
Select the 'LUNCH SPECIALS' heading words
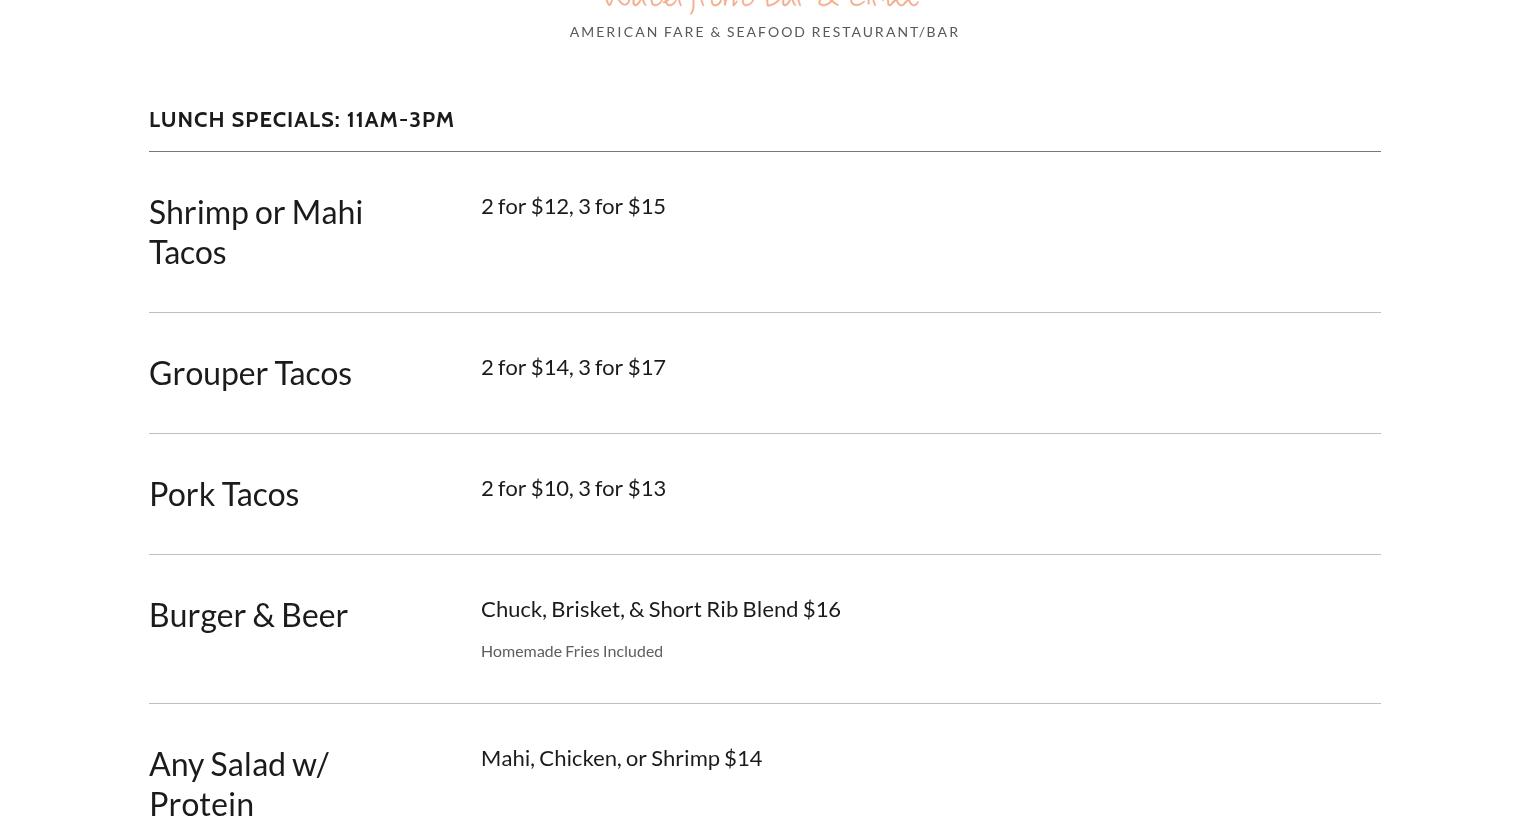tap(243, 120)
